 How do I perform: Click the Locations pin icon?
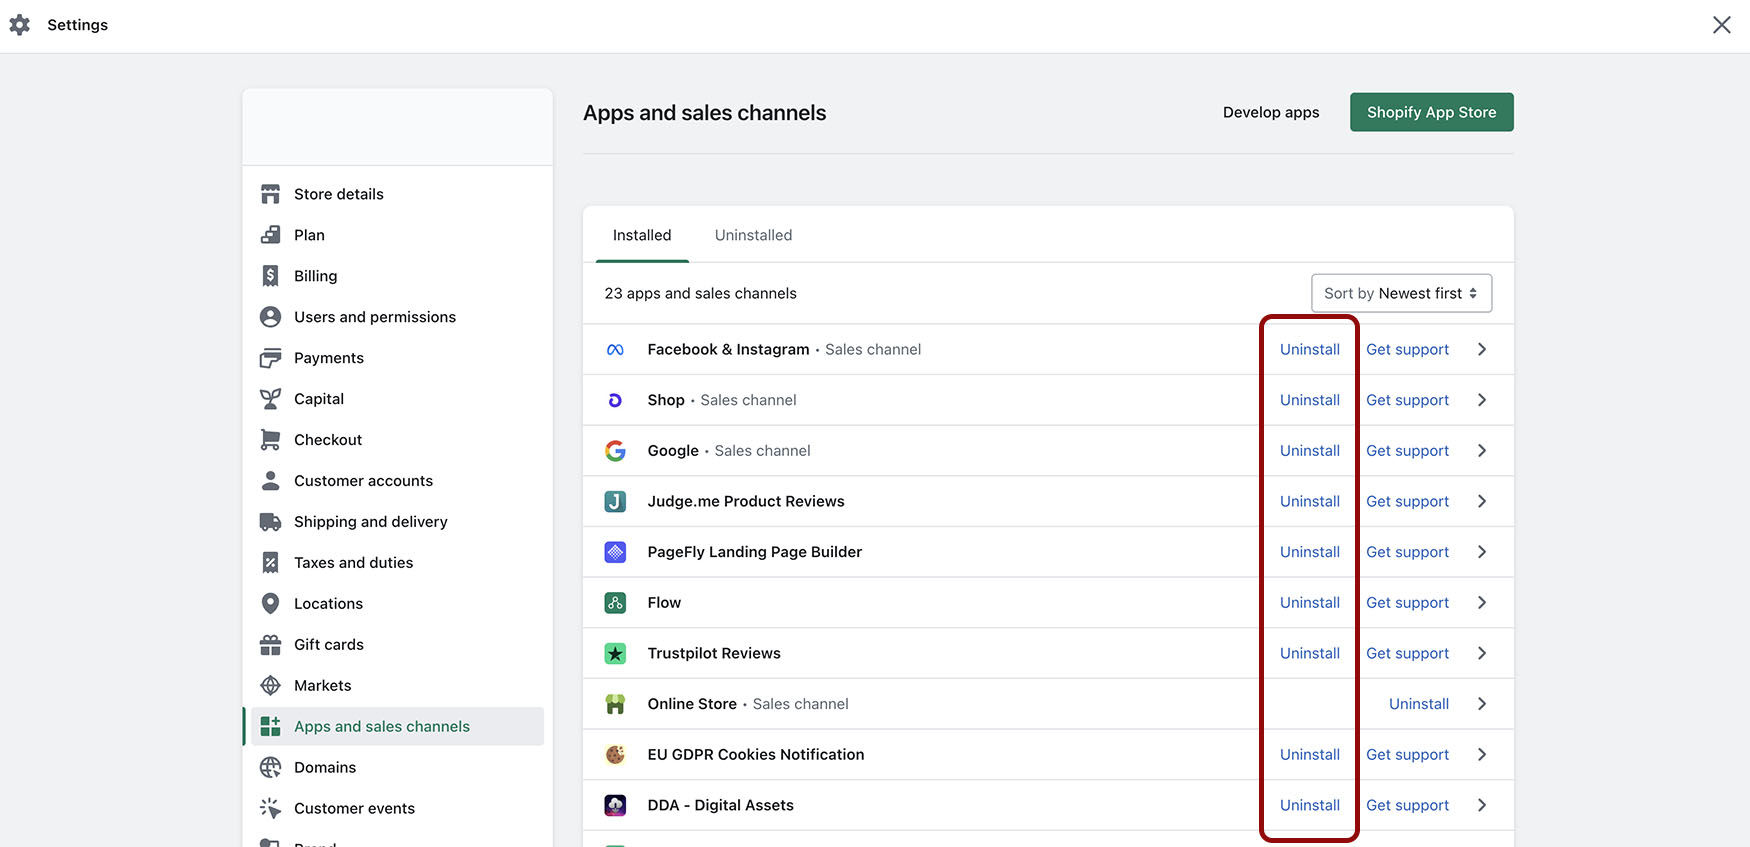270,604
